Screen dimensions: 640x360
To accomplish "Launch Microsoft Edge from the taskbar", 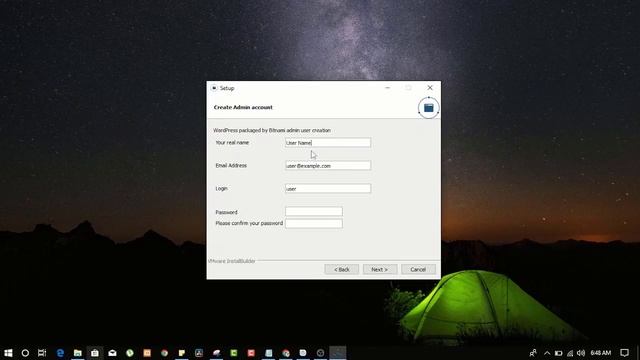I will (x=60, y=353).
